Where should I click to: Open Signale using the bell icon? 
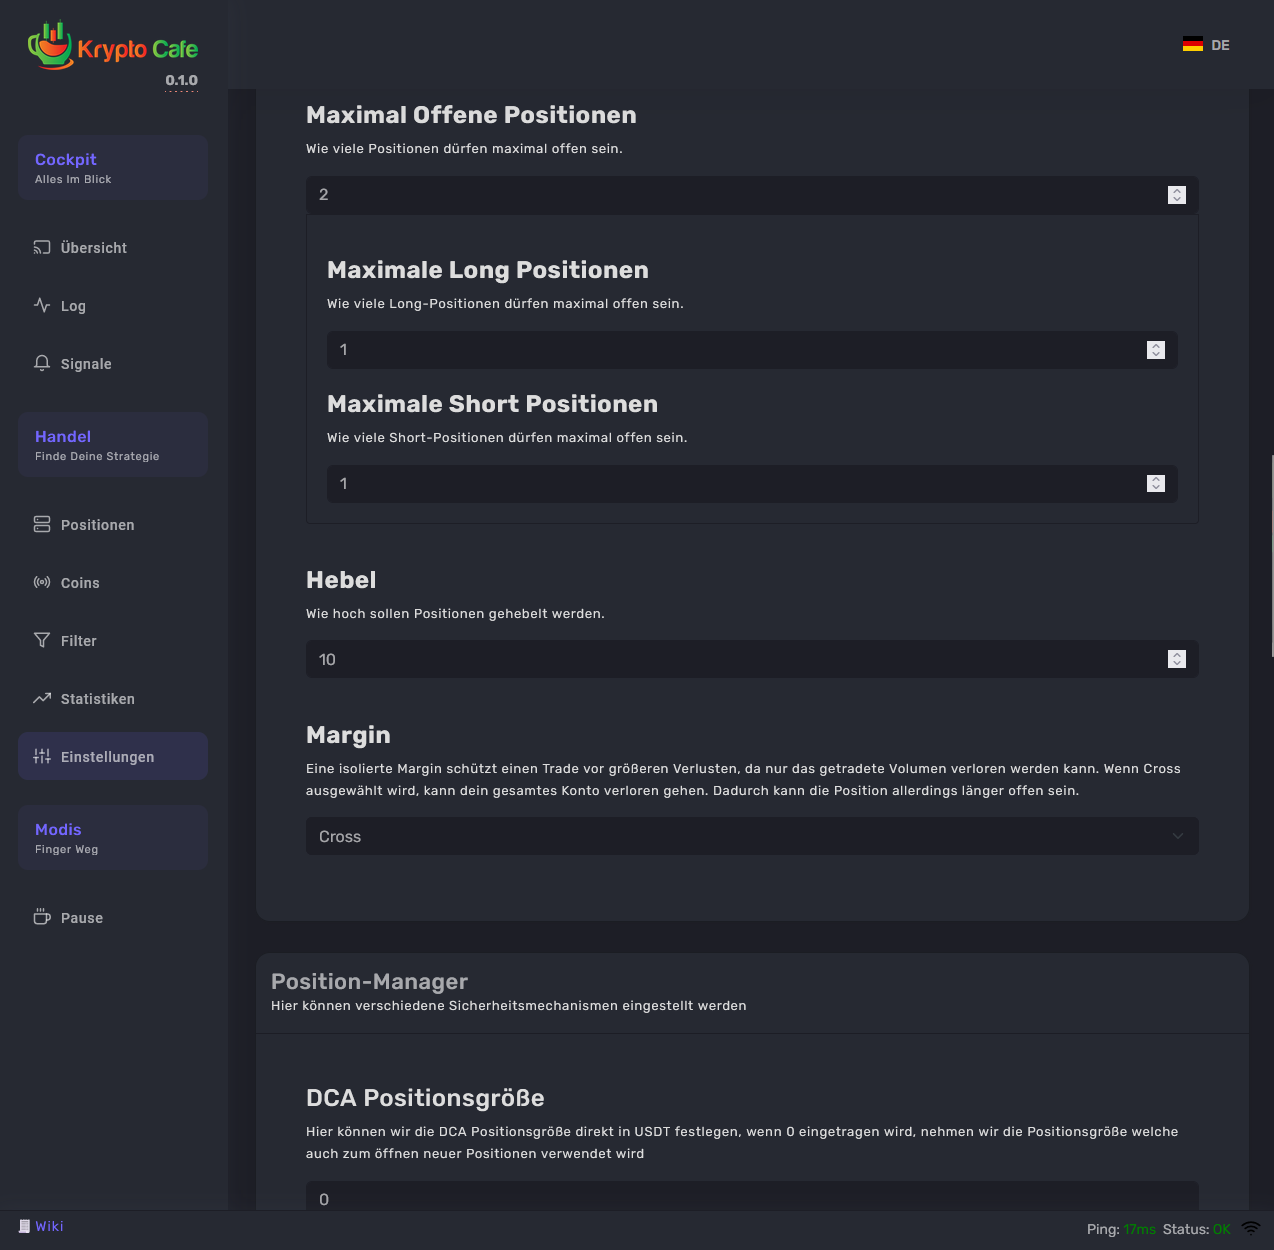(x=42, y=363)
